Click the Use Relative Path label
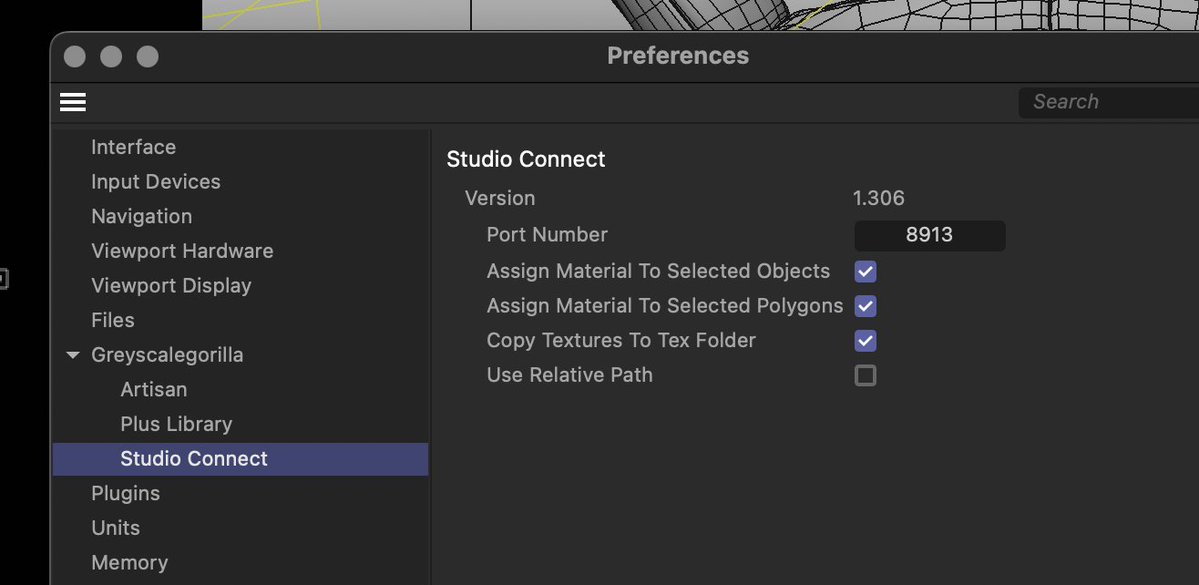 pyautogui.click(x=570, y=375)
